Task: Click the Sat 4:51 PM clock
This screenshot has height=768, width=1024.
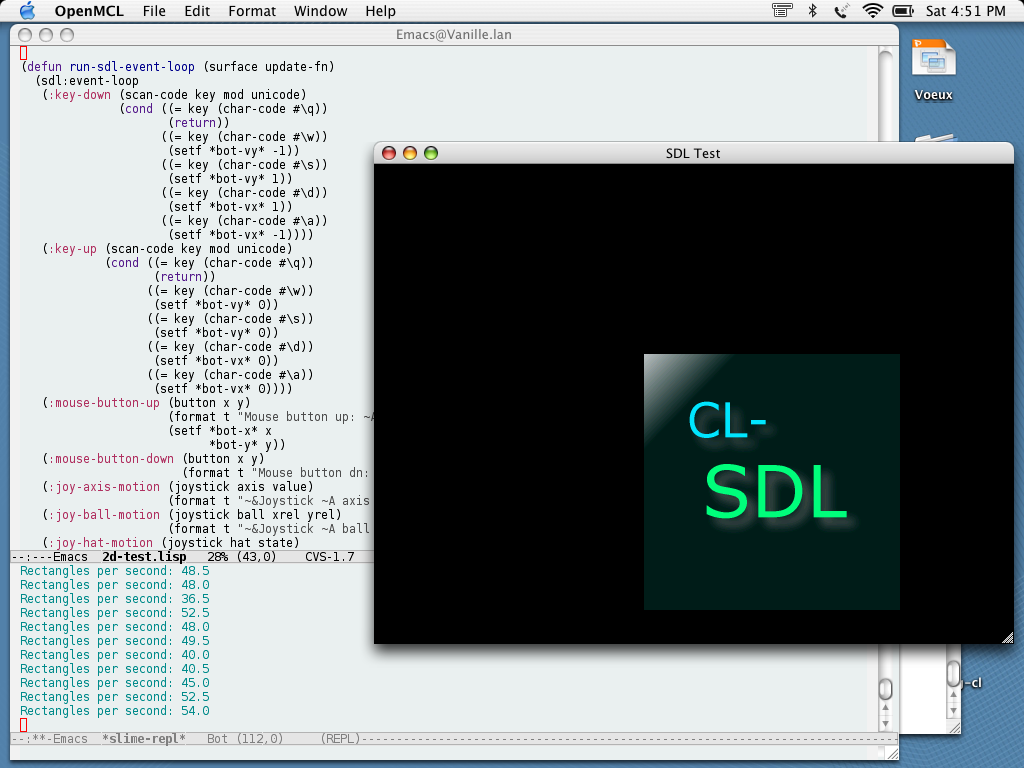Action: (965, 11)
